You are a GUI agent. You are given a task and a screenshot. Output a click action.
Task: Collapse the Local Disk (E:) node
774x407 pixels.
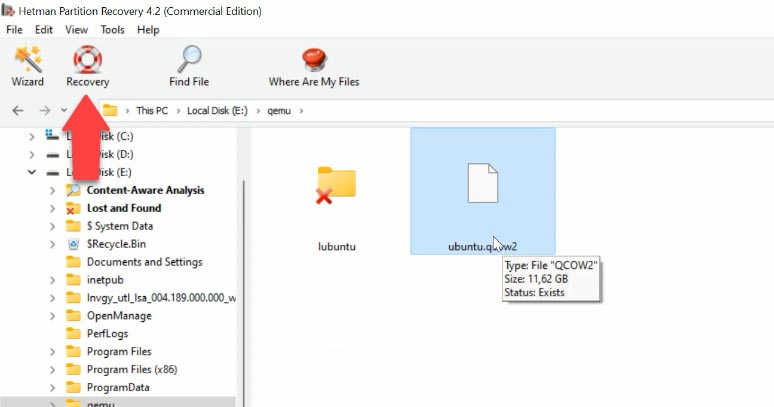coord(32,172)
